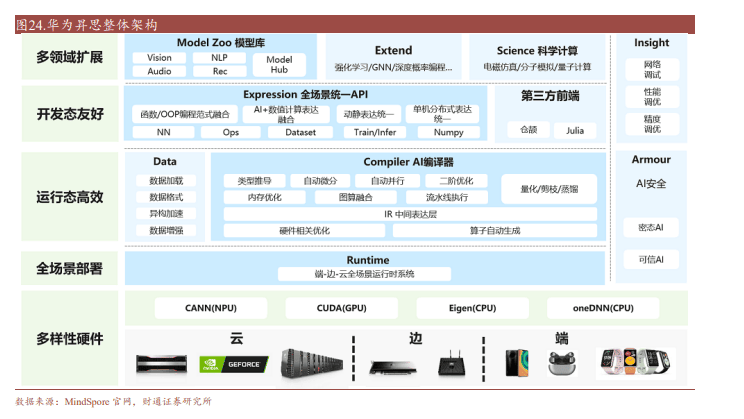
Task: Click the 算子自动生成 box
Action: coord(495,231)
